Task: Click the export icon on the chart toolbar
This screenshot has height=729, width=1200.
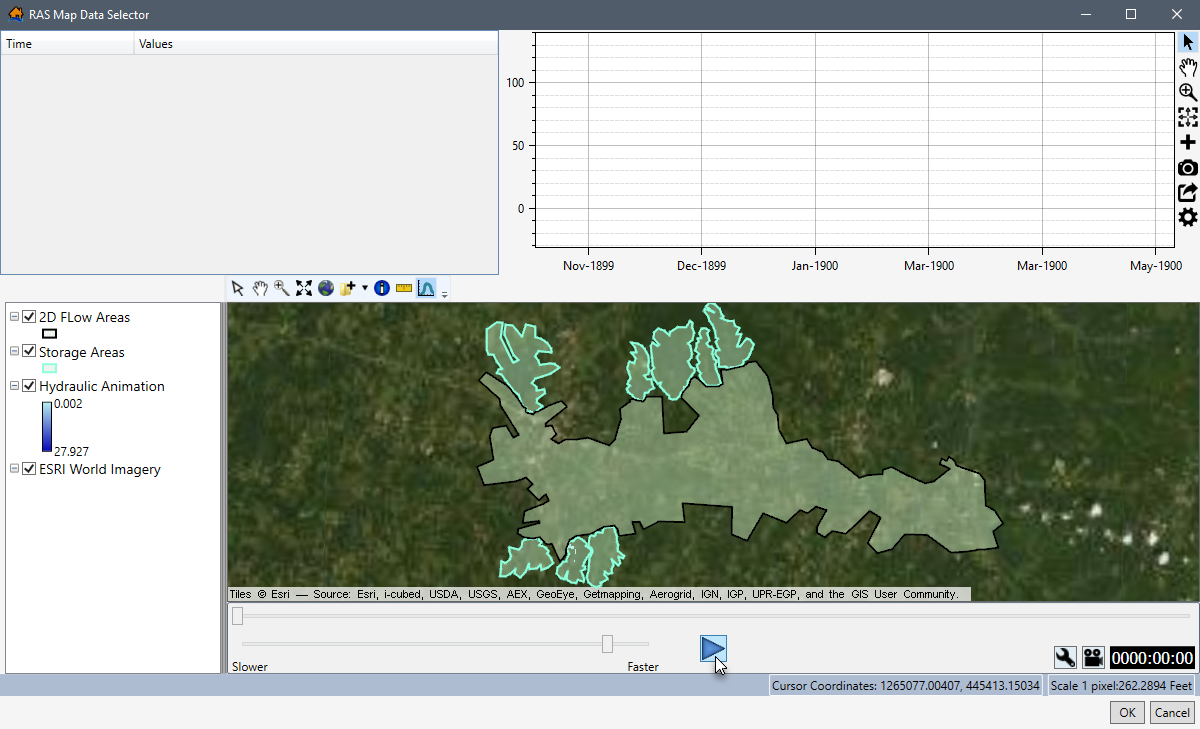Action: point(1187,191)
